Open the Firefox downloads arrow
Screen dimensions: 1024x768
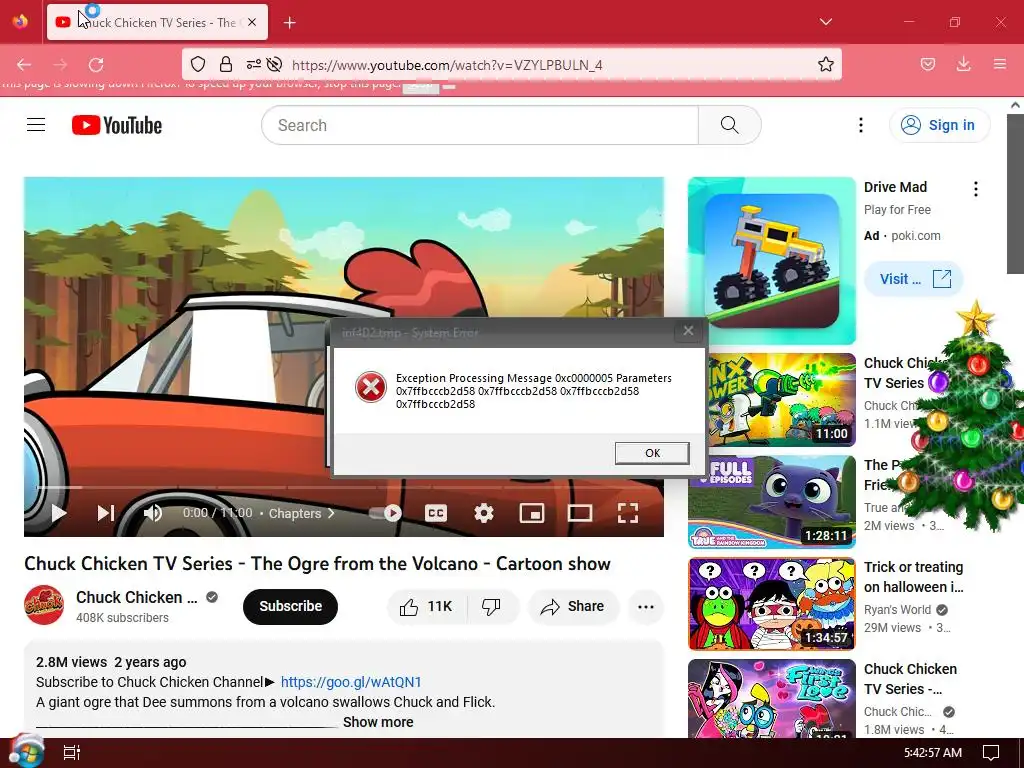point(963,64)
